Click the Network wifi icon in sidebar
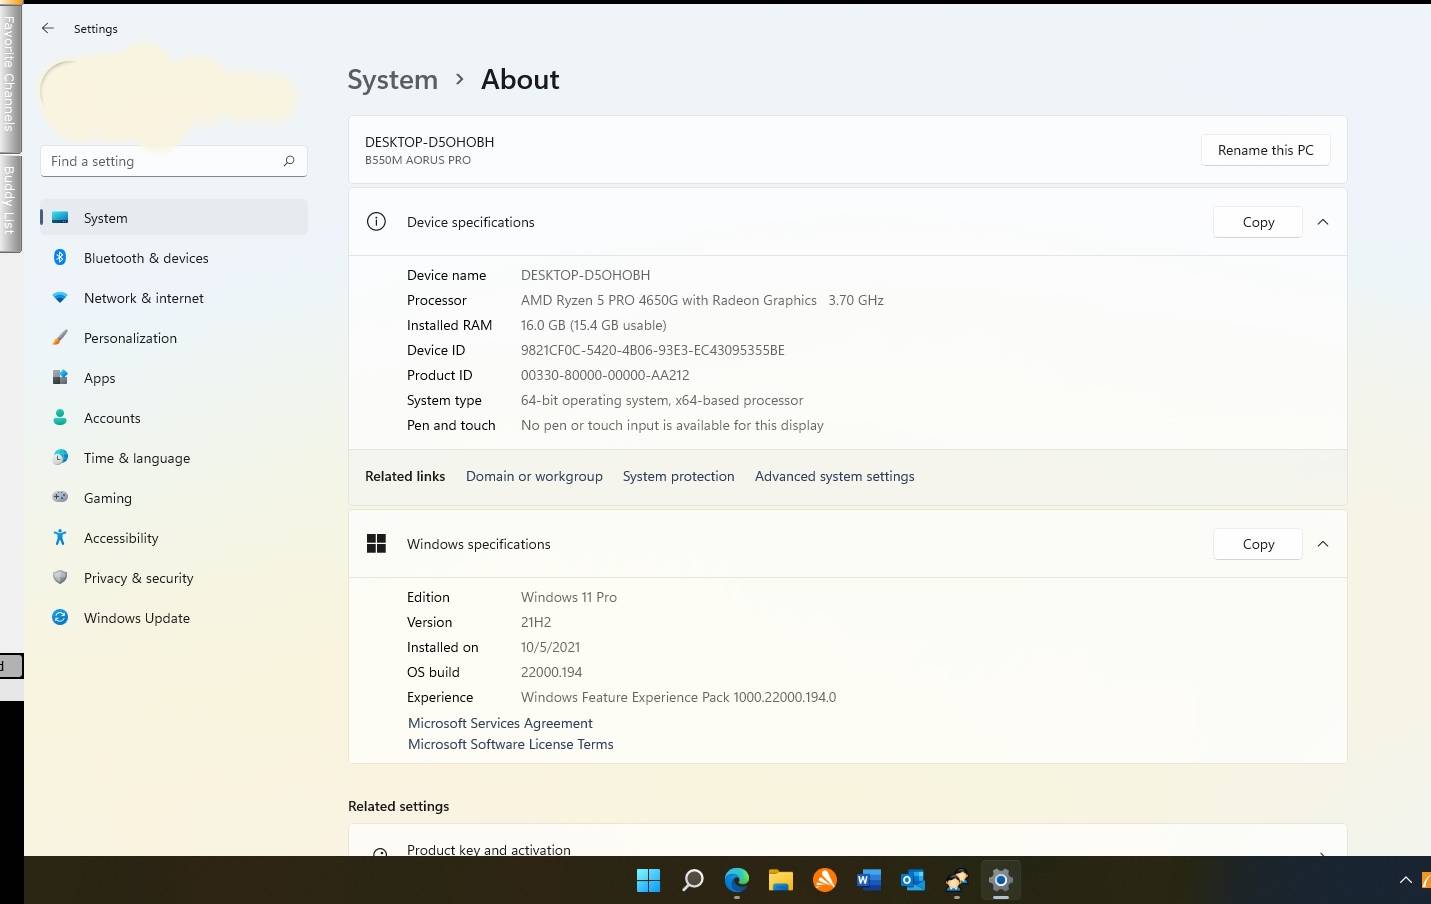The width and height of the screenshot is (1431, 904). click(x=60, y=297)
